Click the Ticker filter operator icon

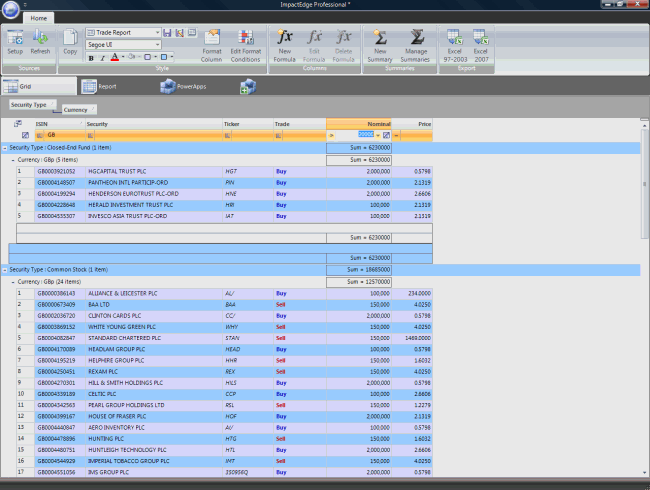pyautogui.click(x=228, y=136)
